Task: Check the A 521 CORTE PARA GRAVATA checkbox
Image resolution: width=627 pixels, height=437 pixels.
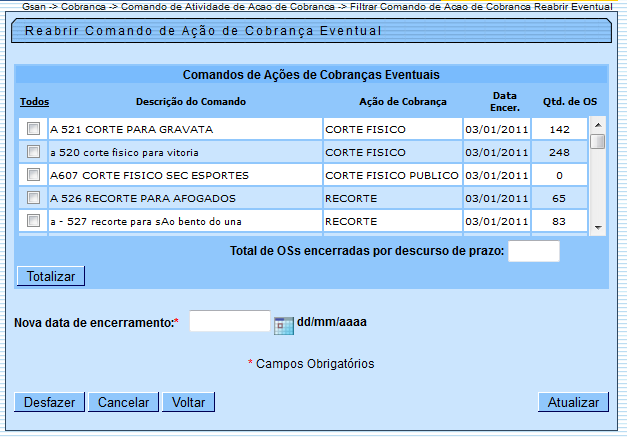Action: 34,129
